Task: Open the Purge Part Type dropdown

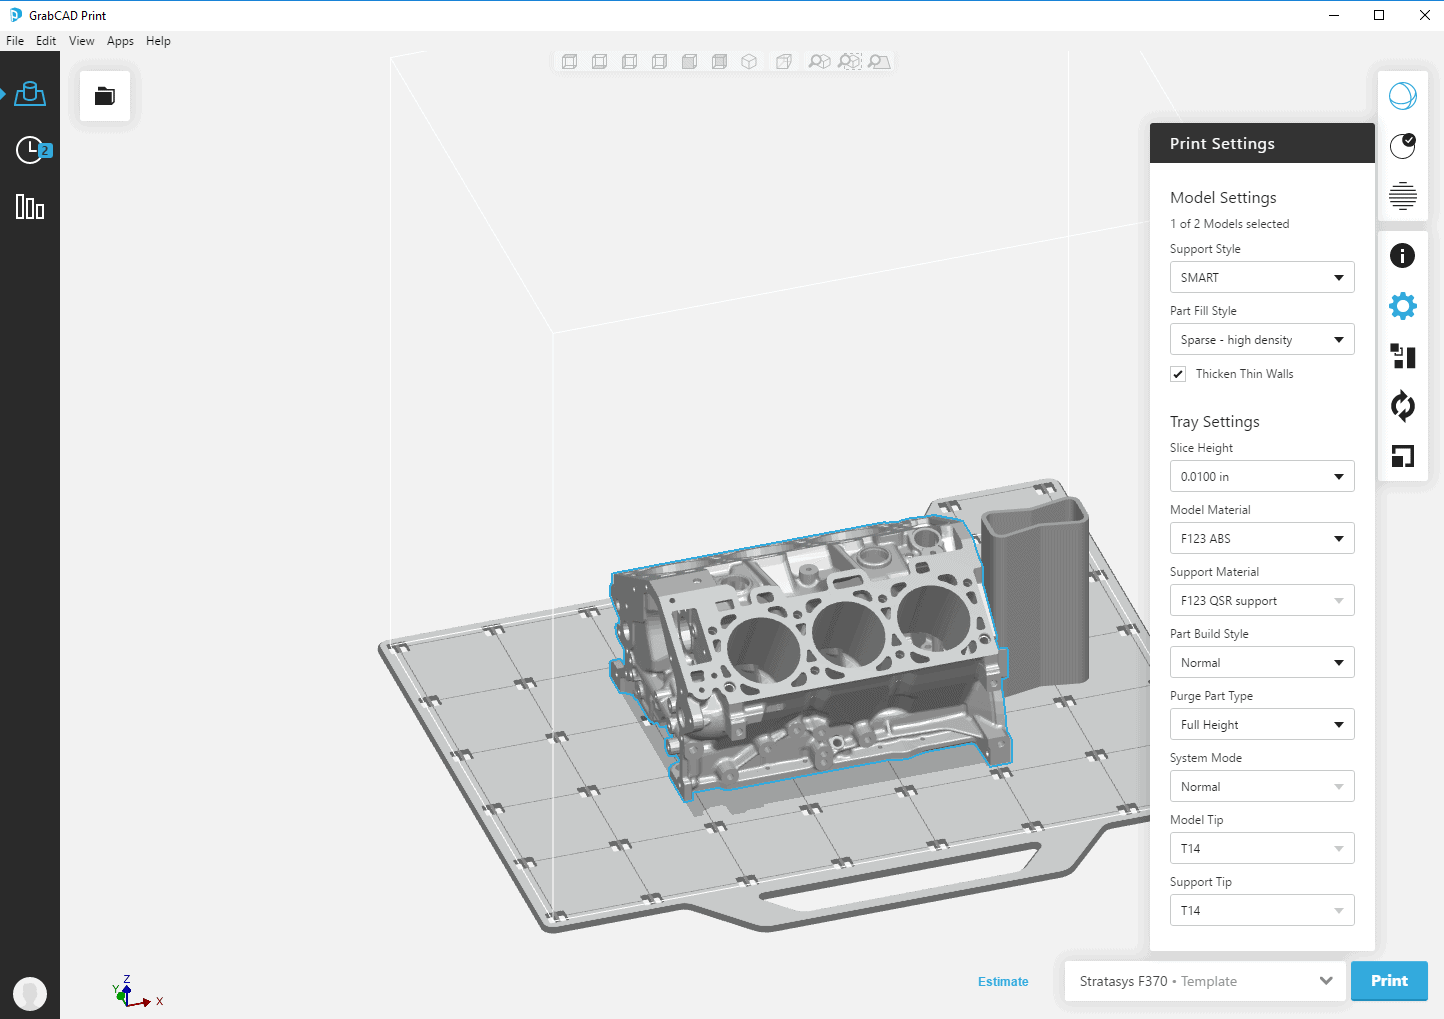Action: pyautogui.click(x=1262, y=724)
